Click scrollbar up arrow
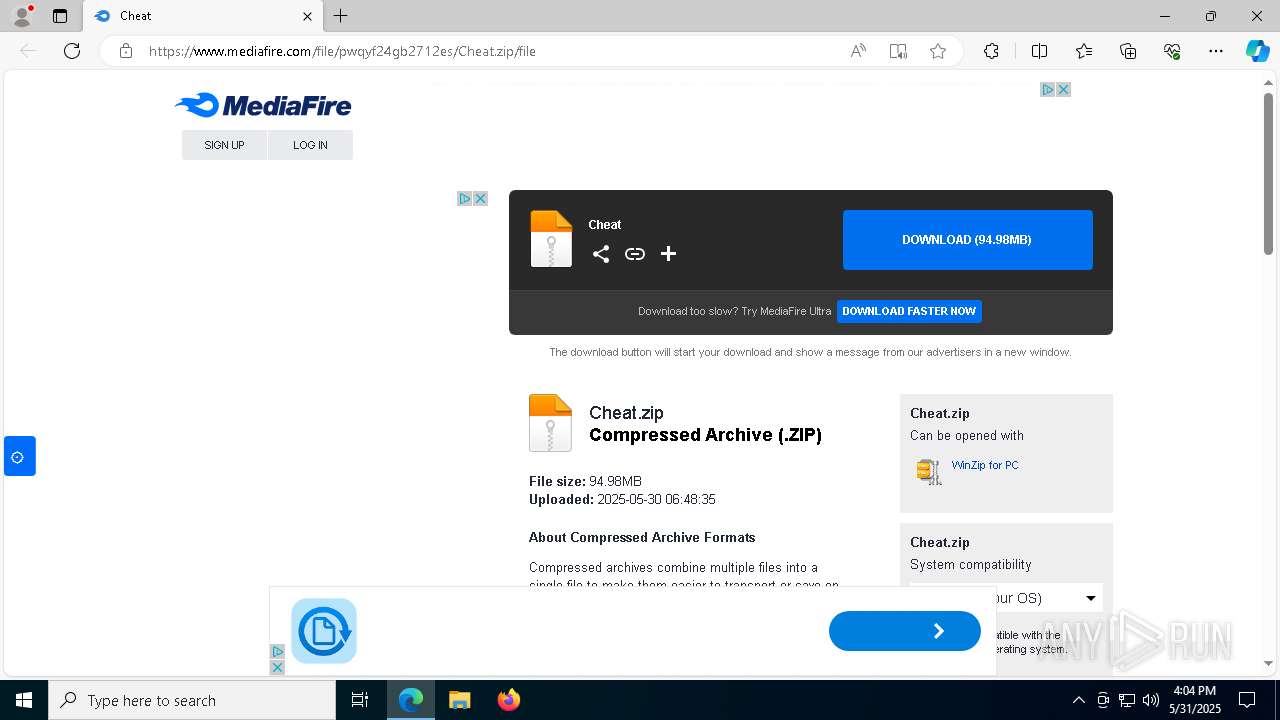This screenshot has height=720, width=1280. tap(1268, 83)
